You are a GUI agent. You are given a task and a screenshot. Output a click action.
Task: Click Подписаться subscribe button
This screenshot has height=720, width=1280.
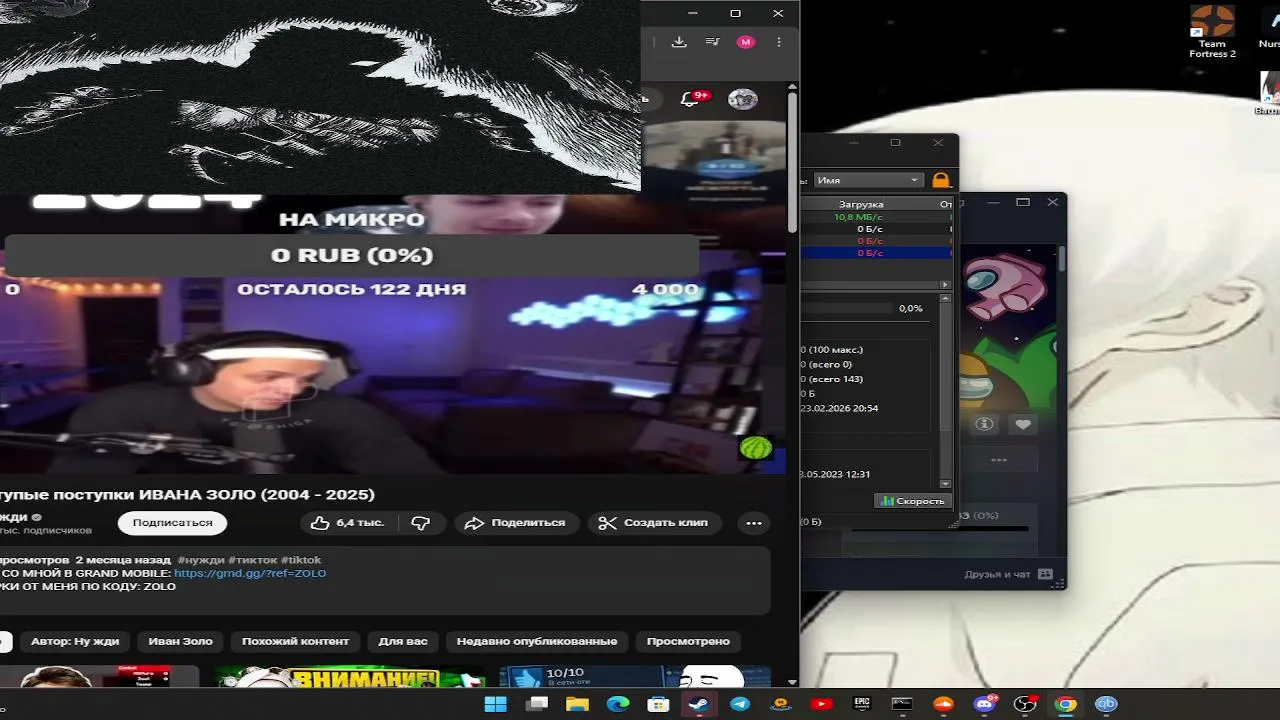(x=173, y=523)
